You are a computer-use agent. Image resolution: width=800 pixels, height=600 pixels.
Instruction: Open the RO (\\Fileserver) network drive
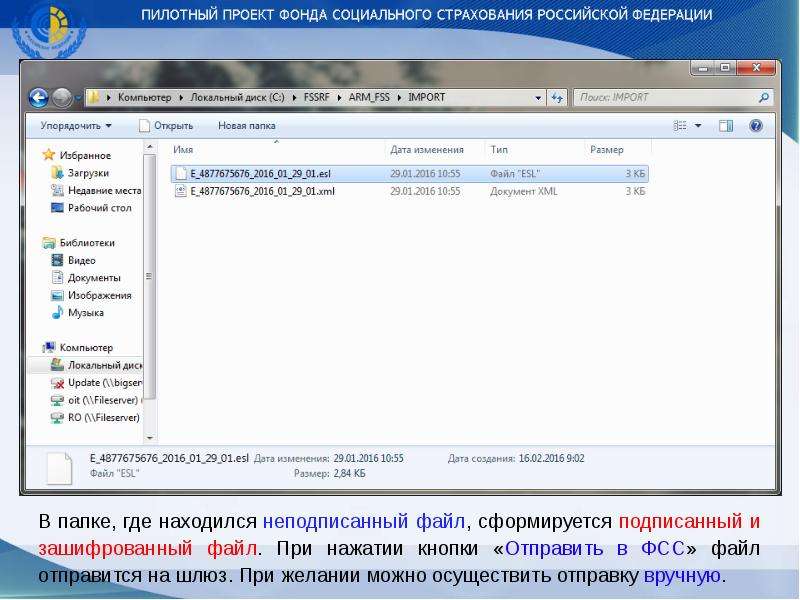[104, 417]
